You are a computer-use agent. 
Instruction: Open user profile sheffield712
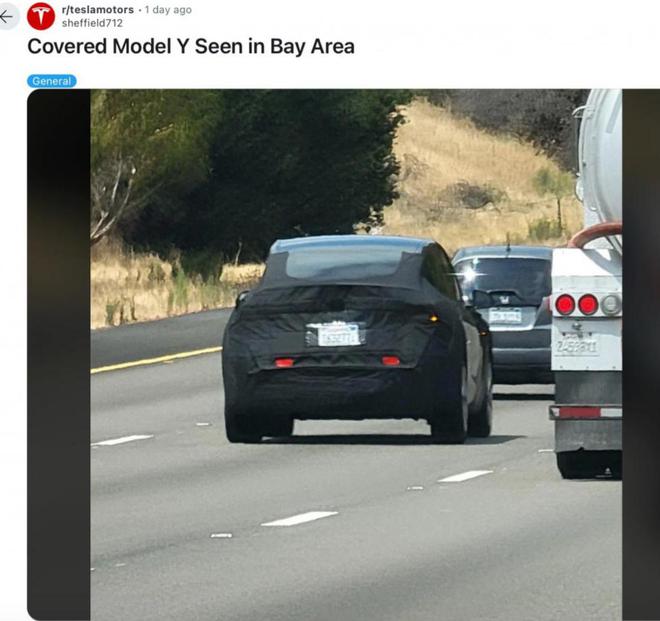[92, 23]
